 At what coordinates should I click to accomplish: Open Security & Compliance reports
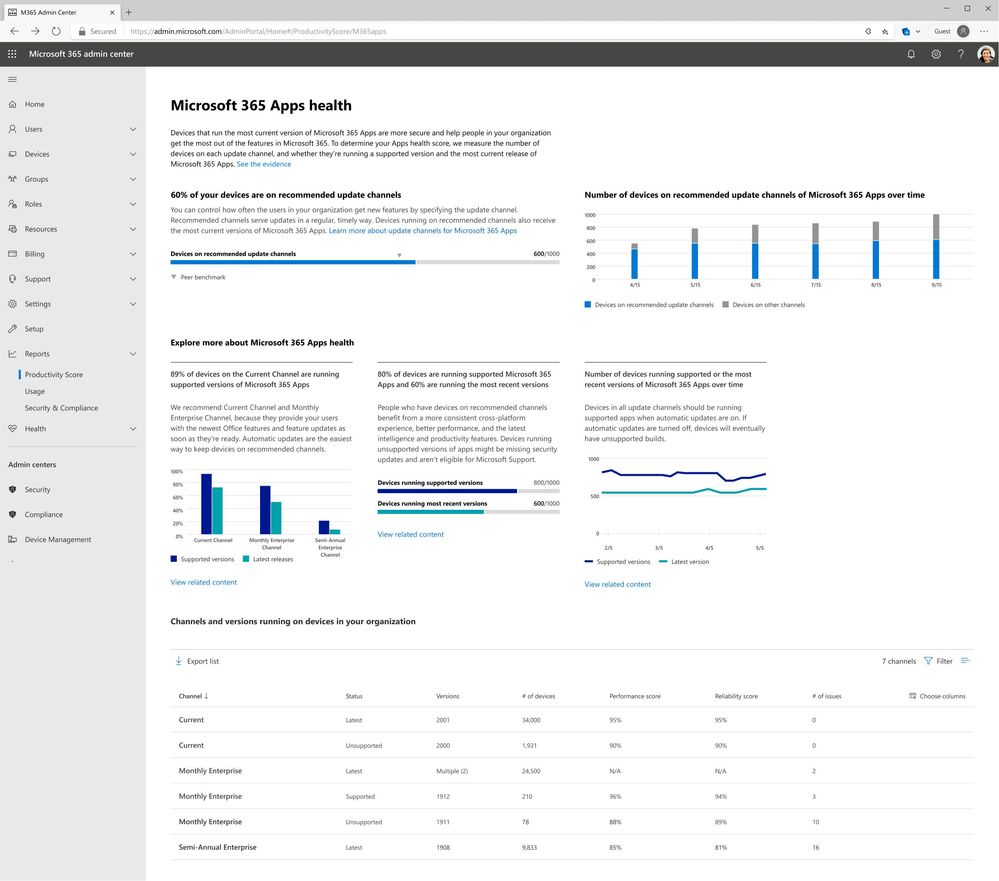point(61,408)
